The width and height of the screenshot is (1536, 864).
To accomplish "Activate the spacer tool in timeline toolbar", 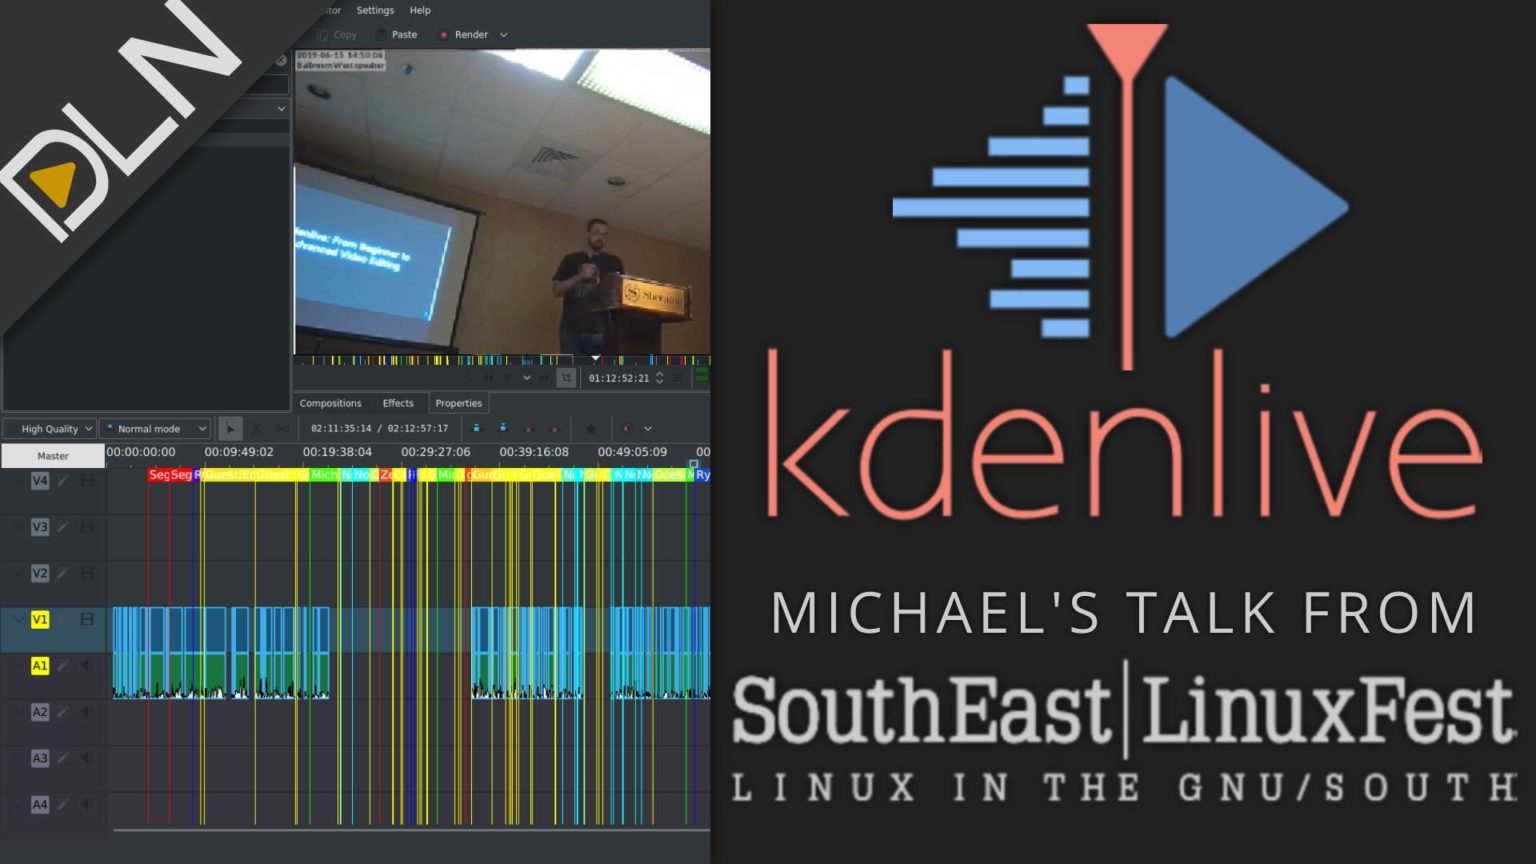I will [x=282, y=429].
